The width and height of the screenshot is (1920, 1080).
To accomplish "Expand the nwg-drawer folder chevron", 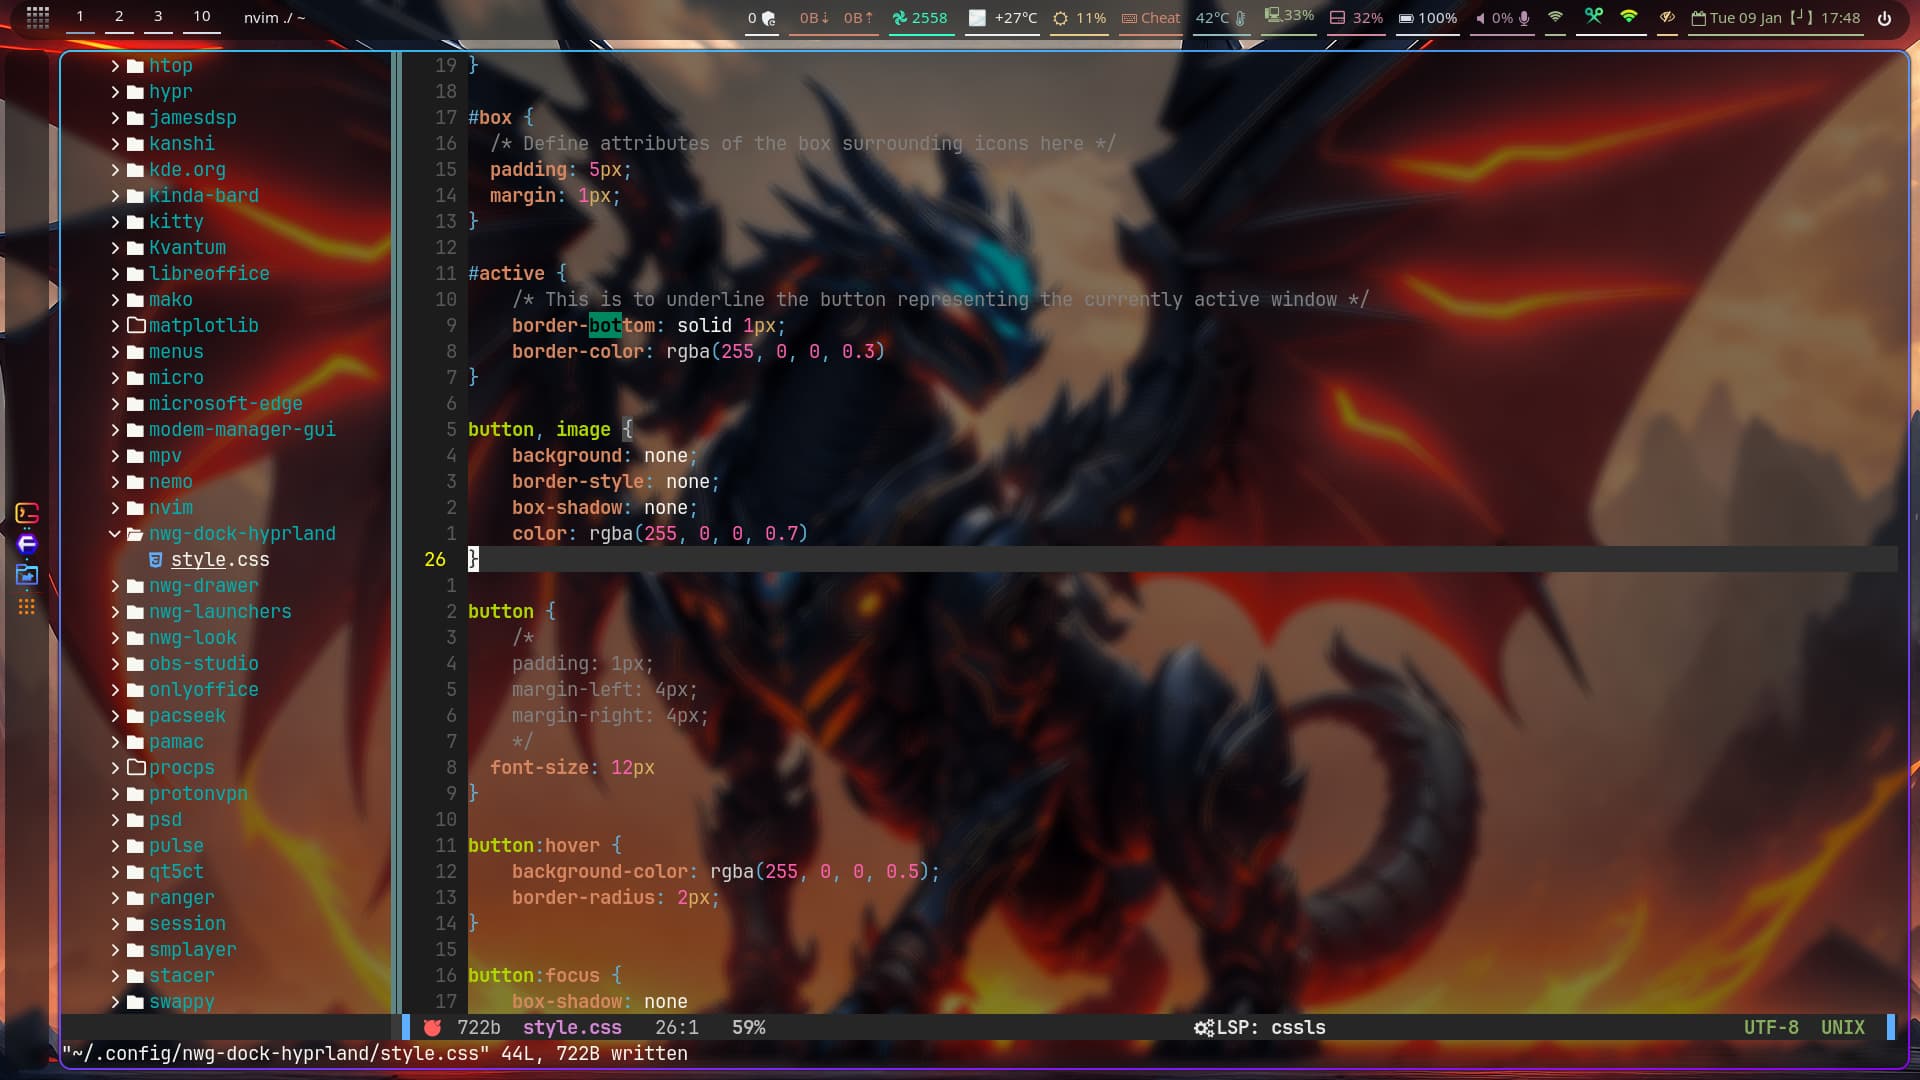I will pos(115,586).
